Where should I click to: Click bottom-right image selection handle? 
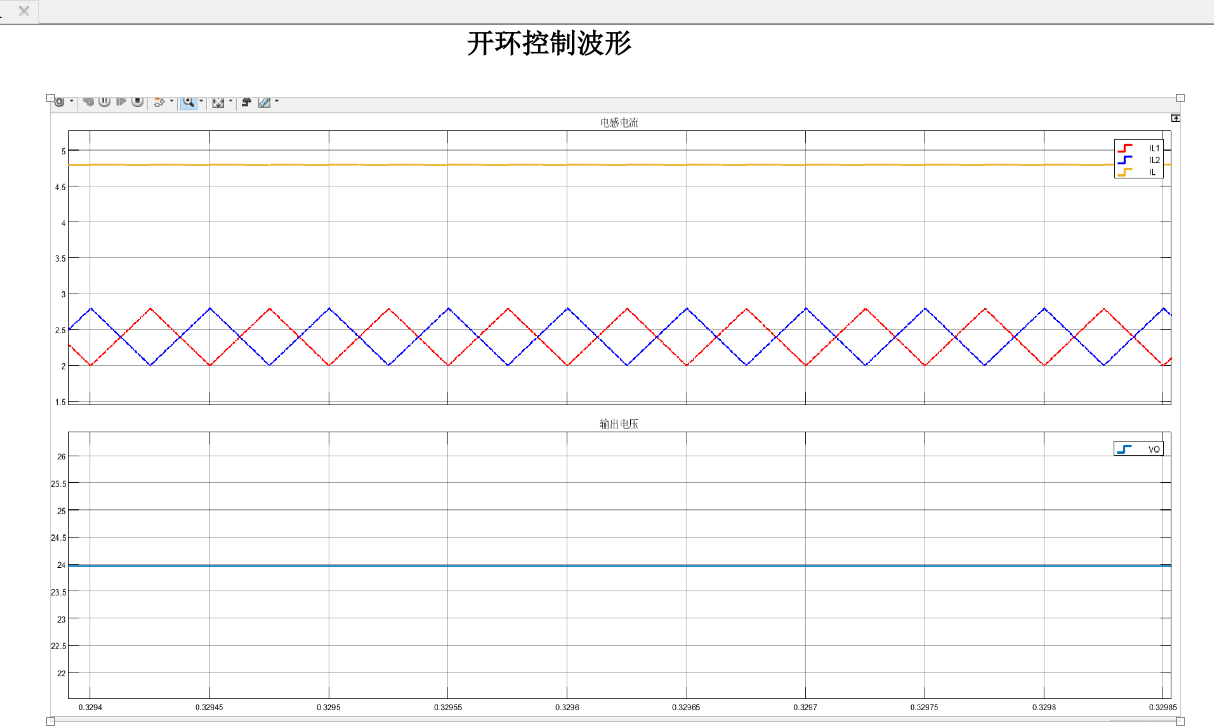(1180, 720)
